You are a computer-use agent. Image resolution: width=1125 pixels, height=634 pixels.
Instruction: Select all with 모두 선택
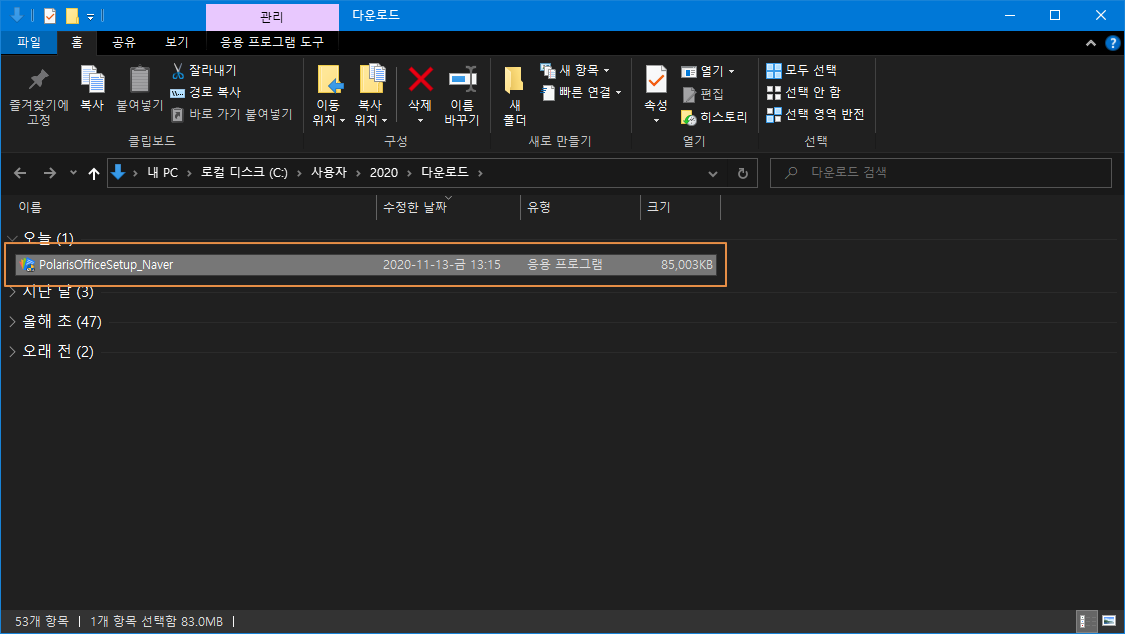(x=801, y=70)
